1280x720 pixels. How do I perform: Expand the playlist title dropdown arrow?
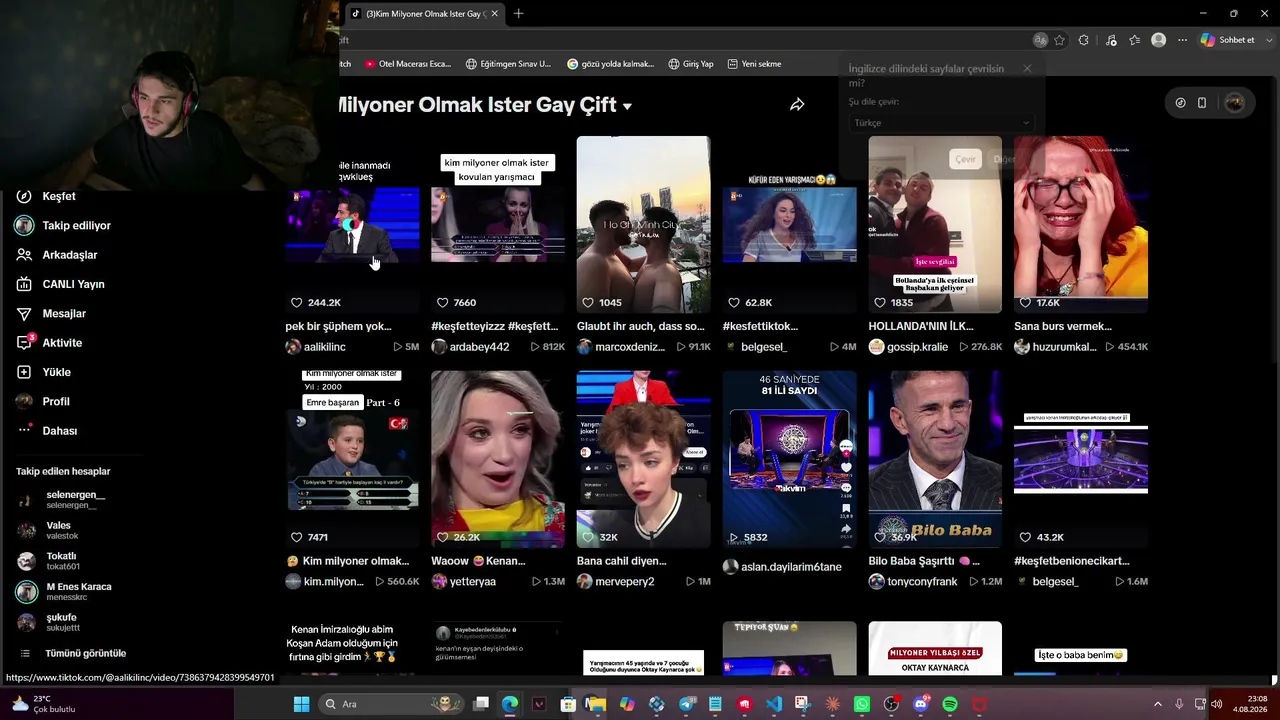(627, 106)
